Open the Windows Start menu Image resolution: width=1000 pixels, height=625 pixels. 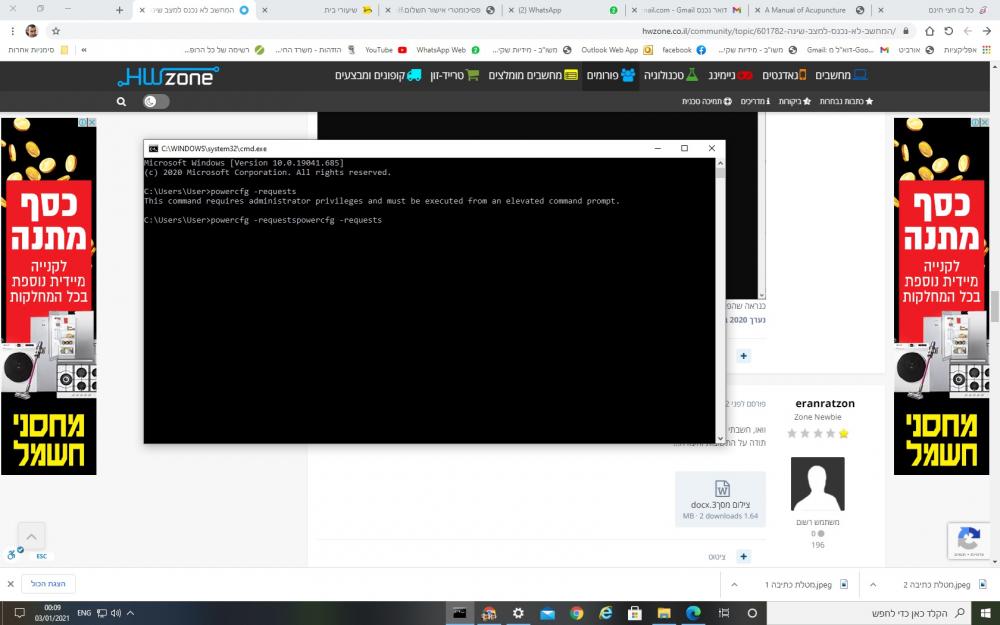985,613
